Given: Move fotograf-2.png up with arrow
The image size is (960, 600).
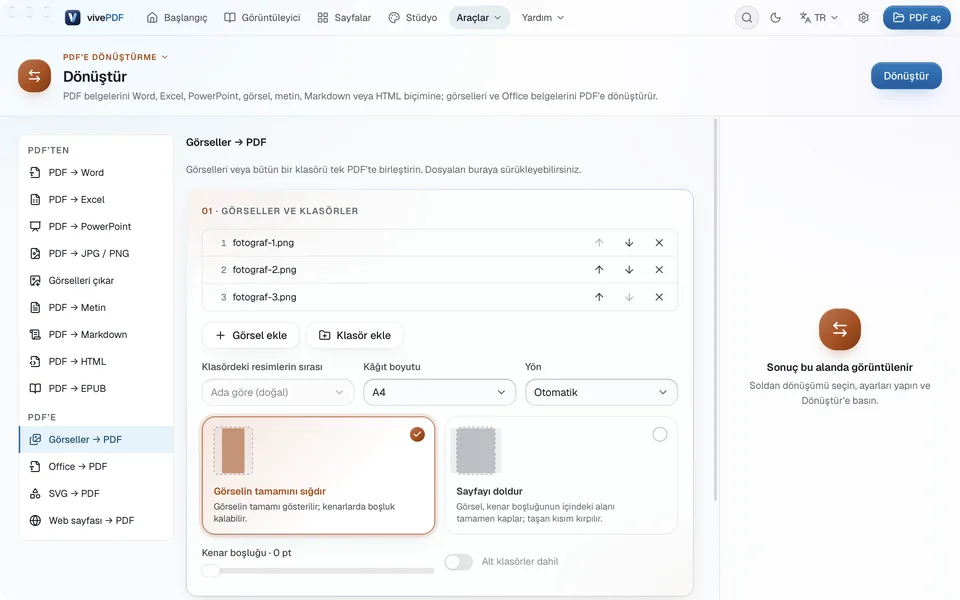Looking at the screenshot, I should [x=599, y=270].
